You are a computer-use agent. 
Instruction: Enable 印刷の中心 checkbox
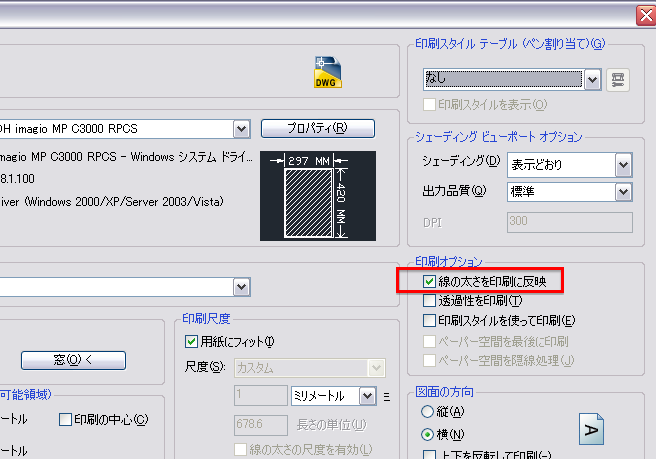(x=65, y=420)
